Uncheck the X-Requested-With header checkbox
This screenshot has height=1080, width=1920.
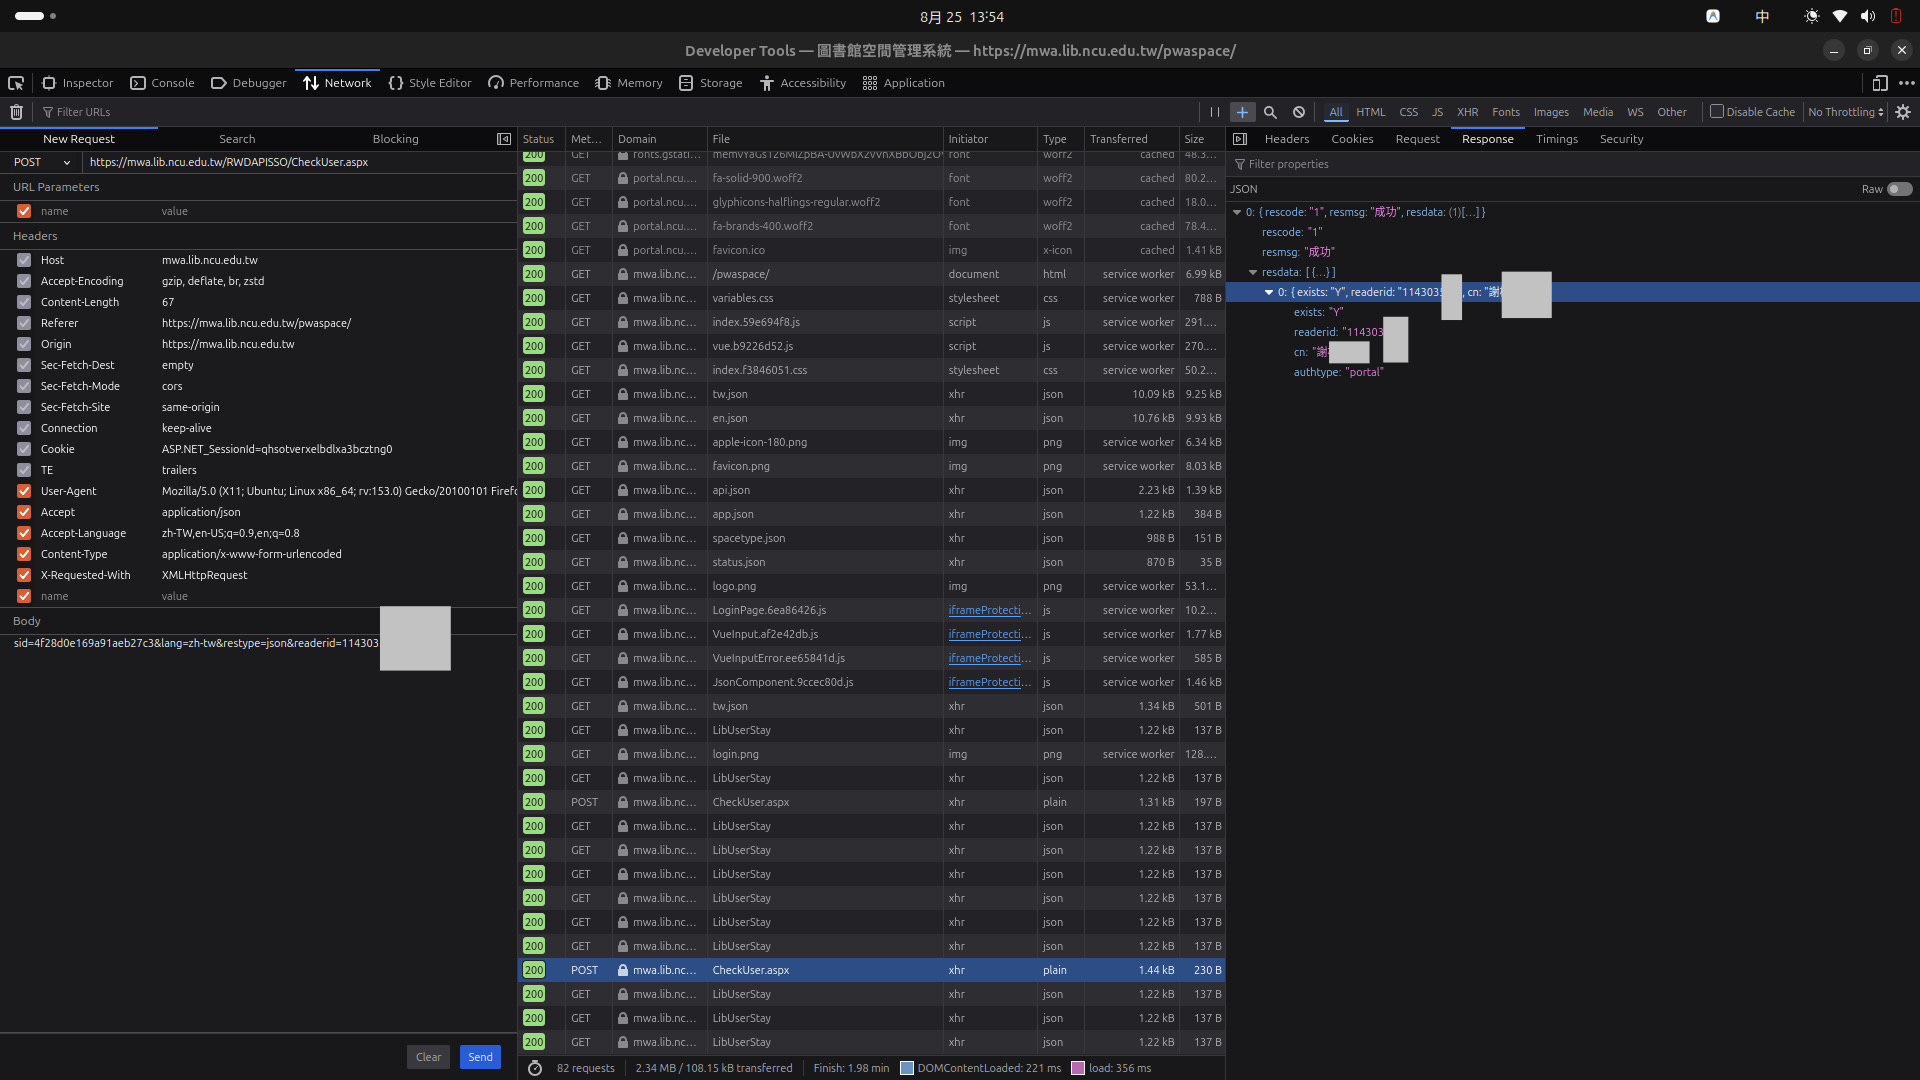(24, 575)
